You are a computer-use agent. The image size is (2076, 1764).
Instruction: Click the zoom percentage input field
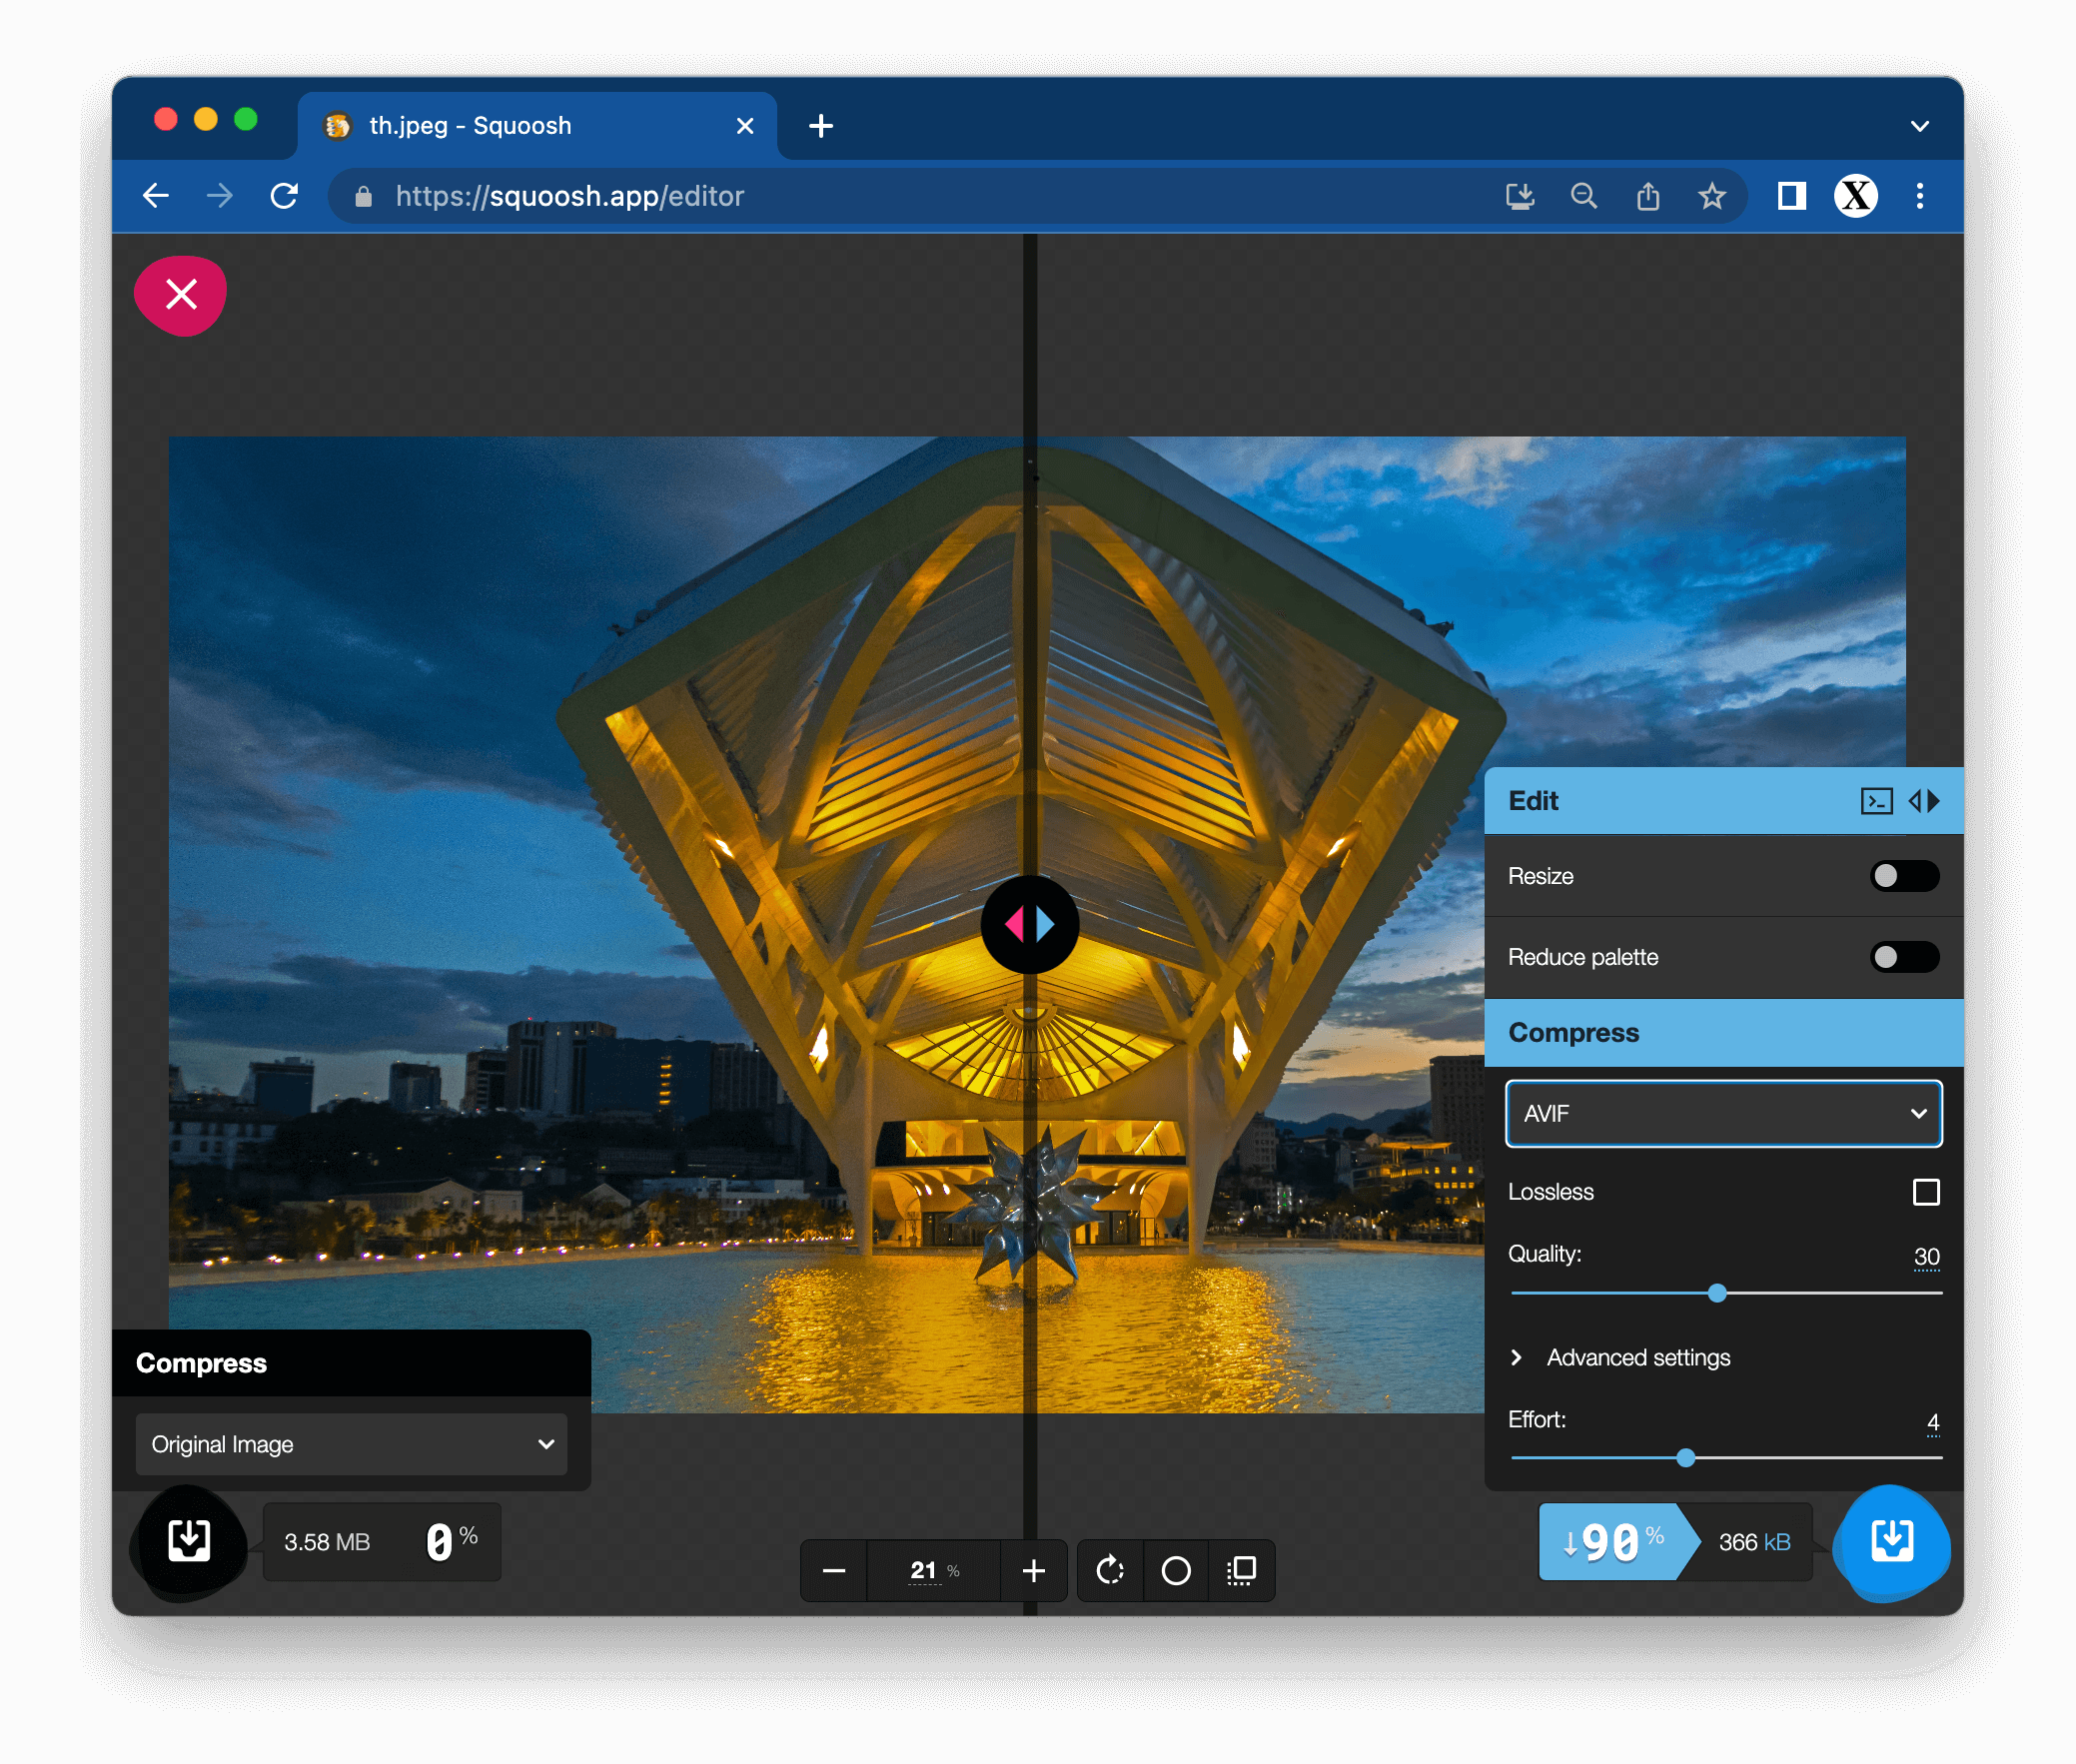925,1570
